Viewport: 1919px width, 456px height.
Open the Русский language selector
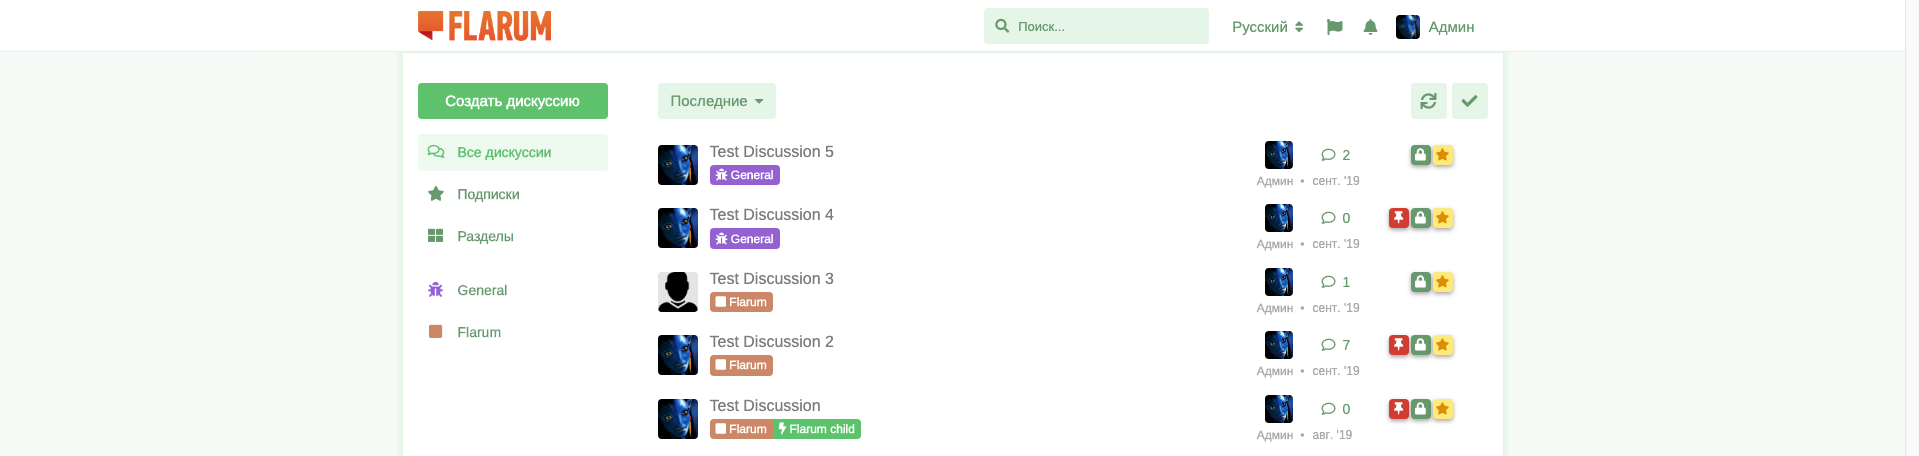pyautogui.click(x=1267, y=27)
